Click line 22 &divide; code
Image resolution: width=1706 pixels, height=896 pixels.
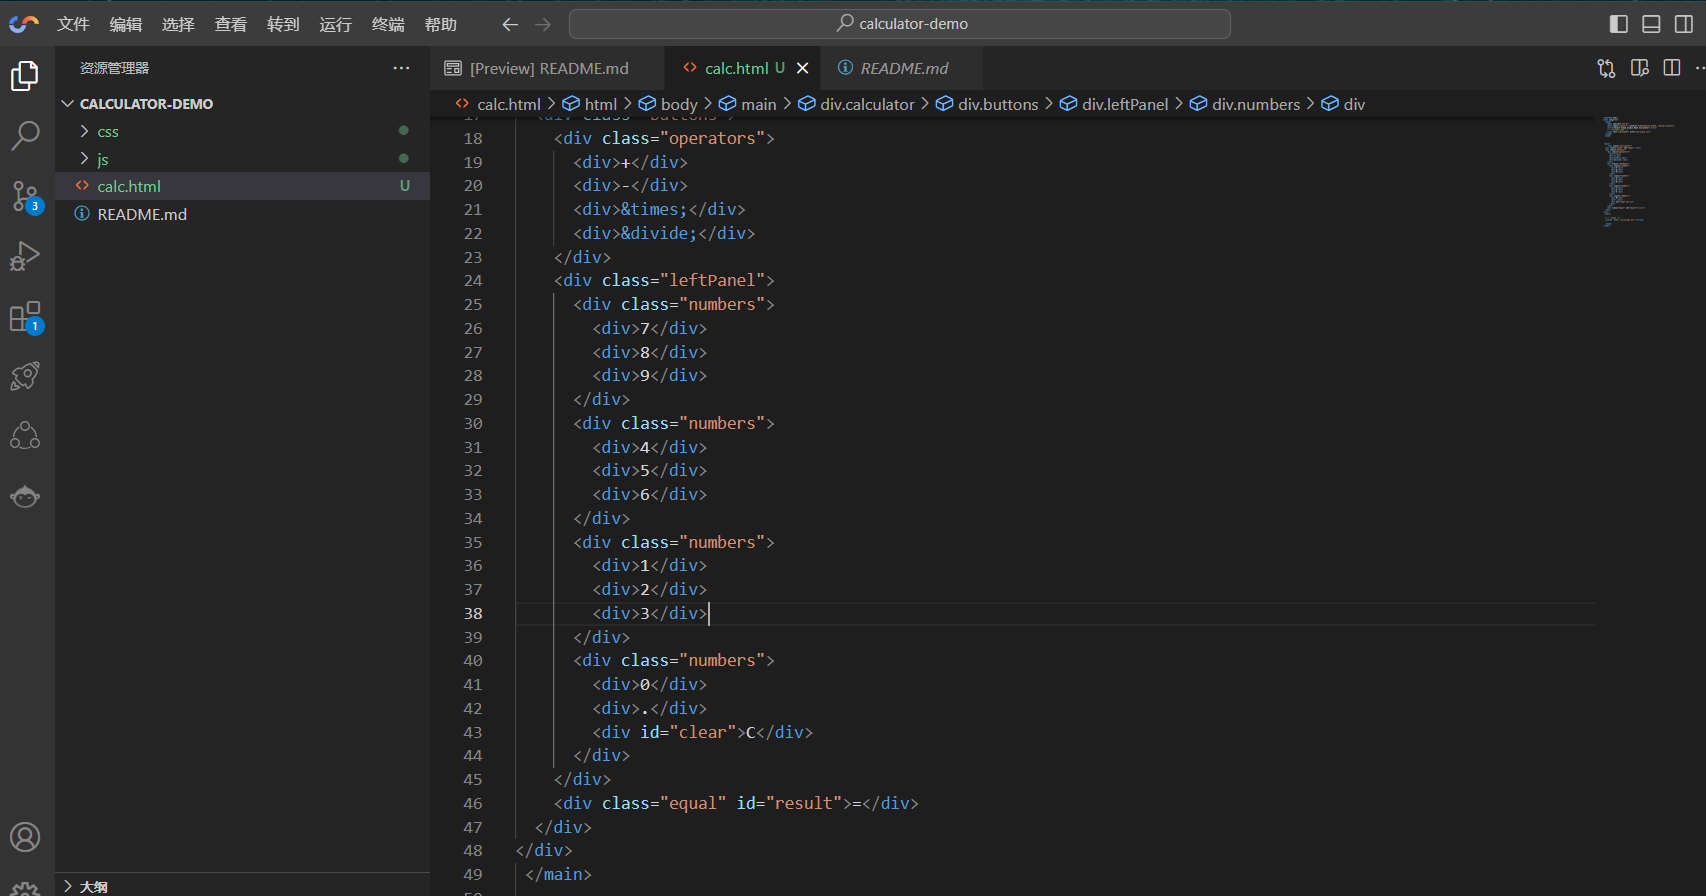[659, 233]
